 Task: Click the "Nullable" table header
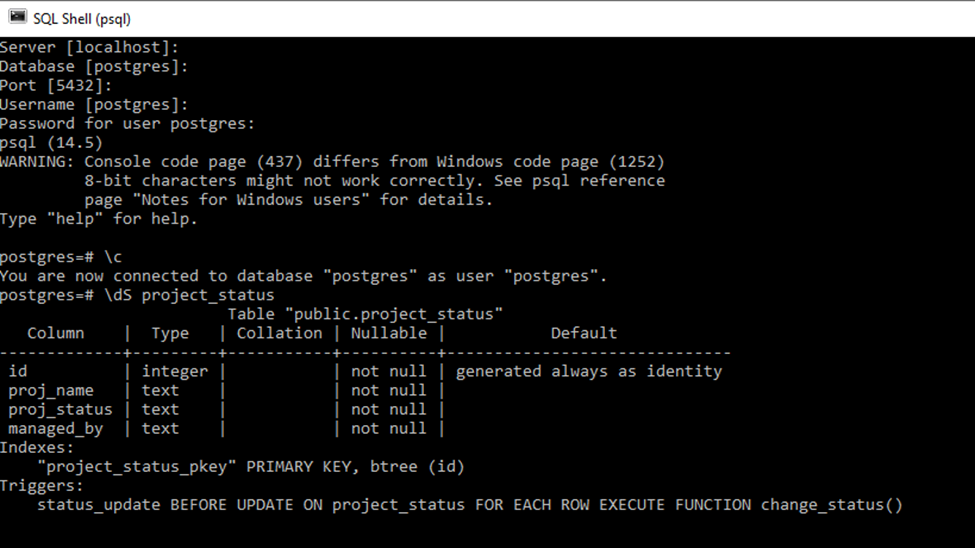pos(389,333)
